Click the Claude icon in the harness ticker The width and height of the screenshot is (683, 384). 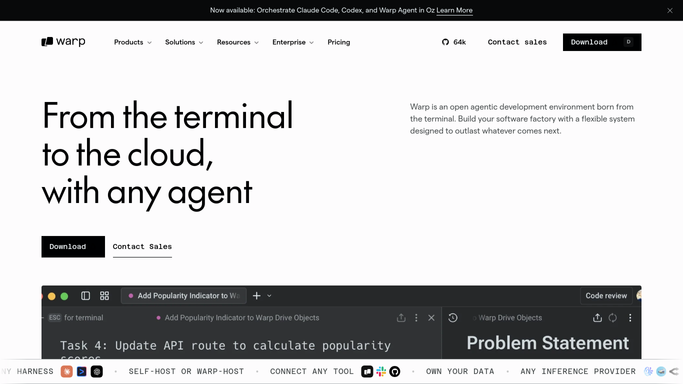[x=67, y=371]
